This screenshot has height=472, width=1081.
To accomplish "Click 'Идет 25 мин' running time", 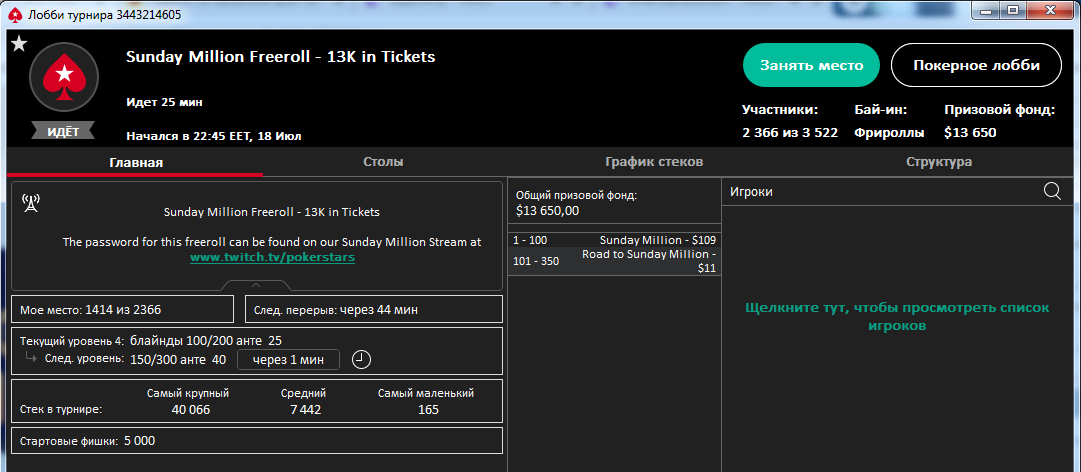I will tap(164, 102).
